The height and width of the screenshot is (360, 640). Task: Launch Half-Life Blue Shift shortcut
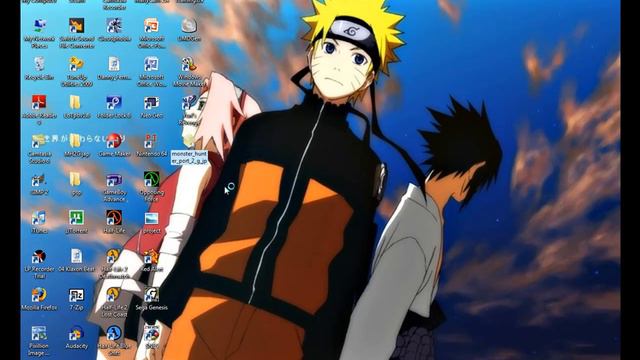[114, 340]
